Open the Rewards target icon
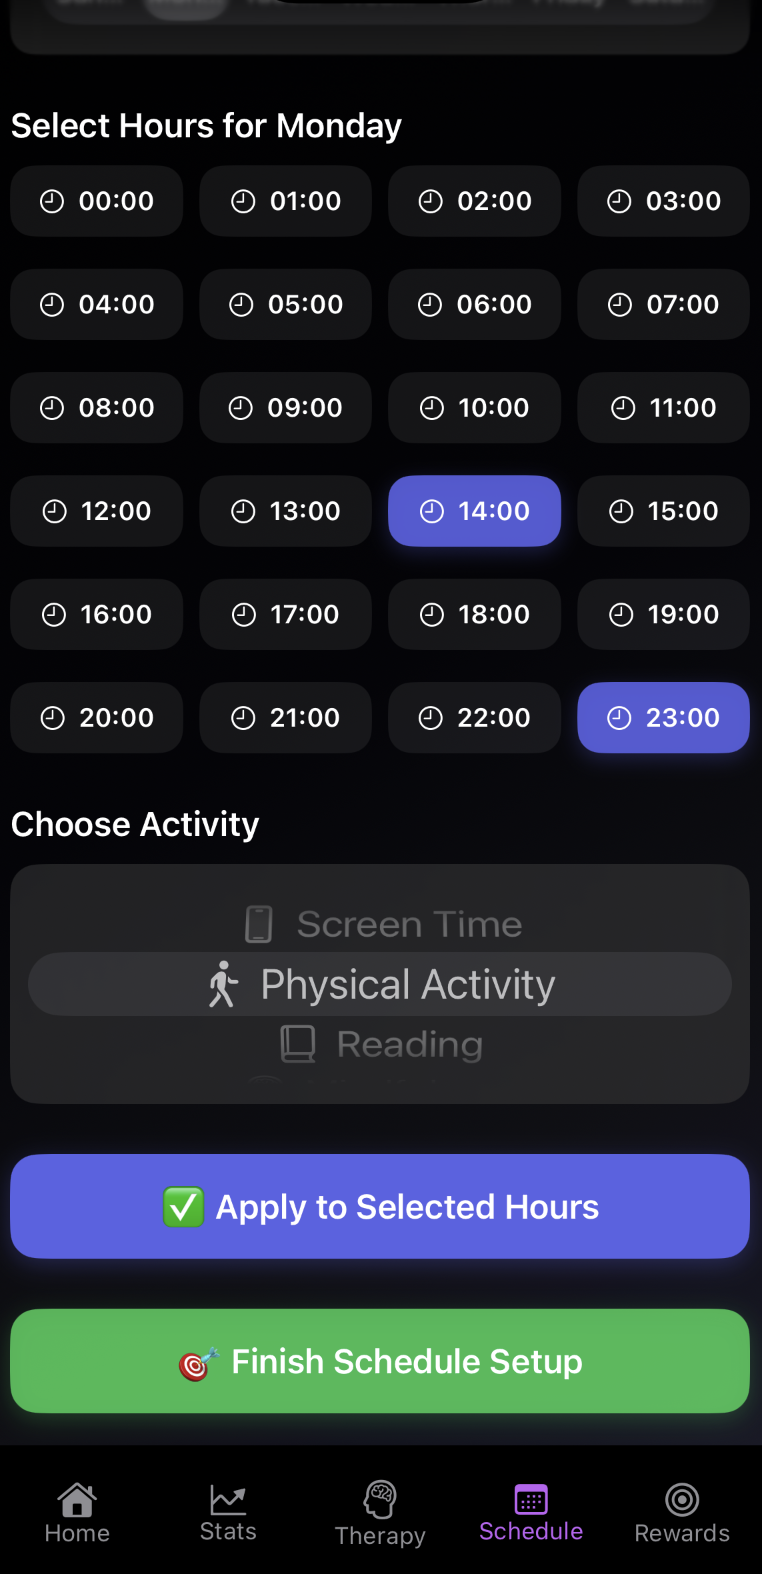 click(682, 1499)
